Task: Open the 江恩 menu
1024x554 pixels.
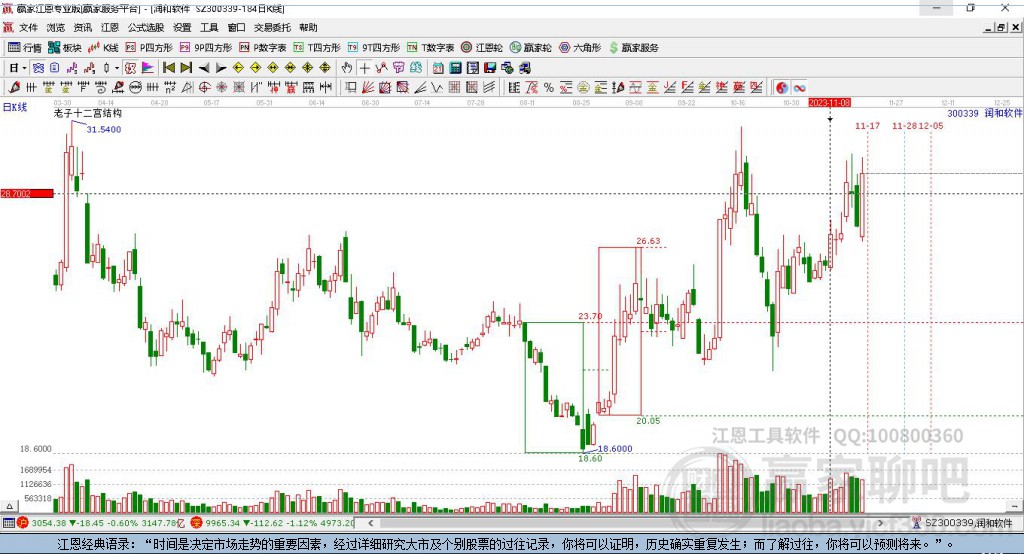Action: click(110, 27)
